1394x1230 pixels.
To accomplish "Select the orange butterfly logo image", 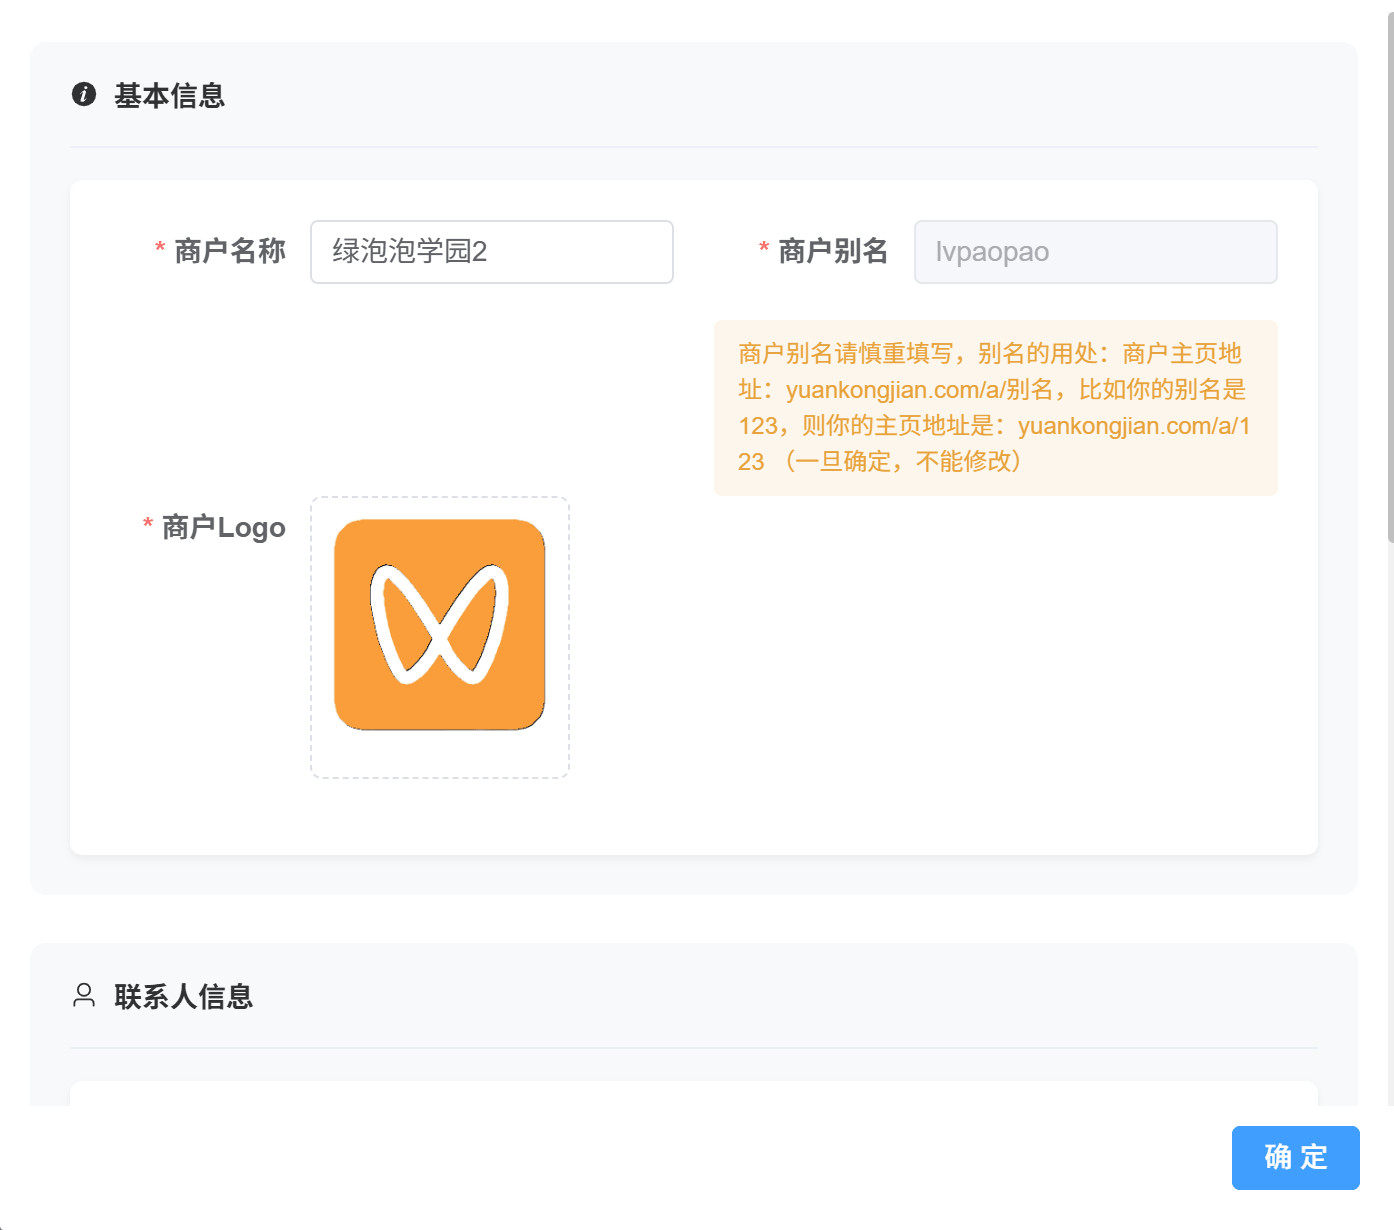I will [x=439, y=623].
